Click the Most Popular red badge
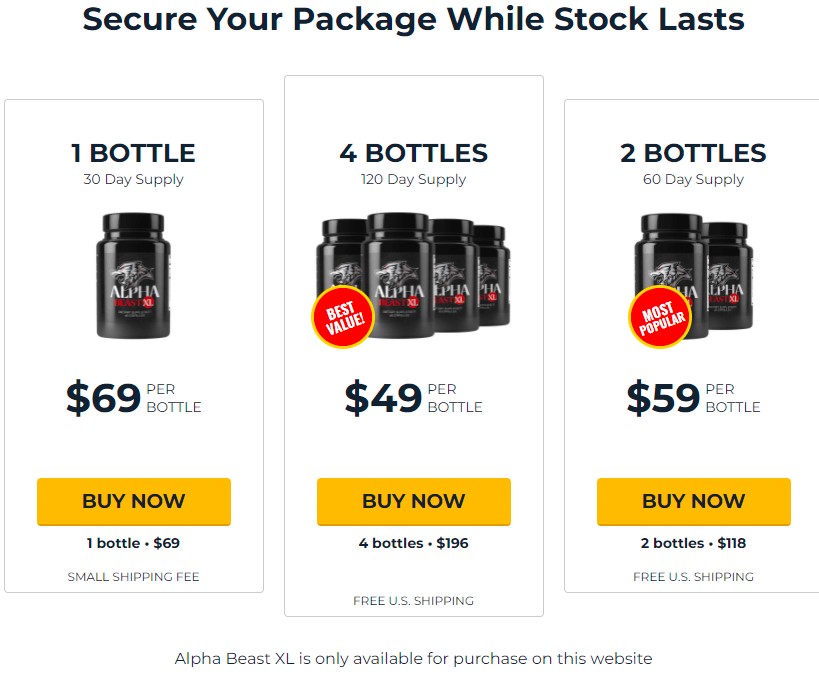Screen dimensions: 819x679 660,317
